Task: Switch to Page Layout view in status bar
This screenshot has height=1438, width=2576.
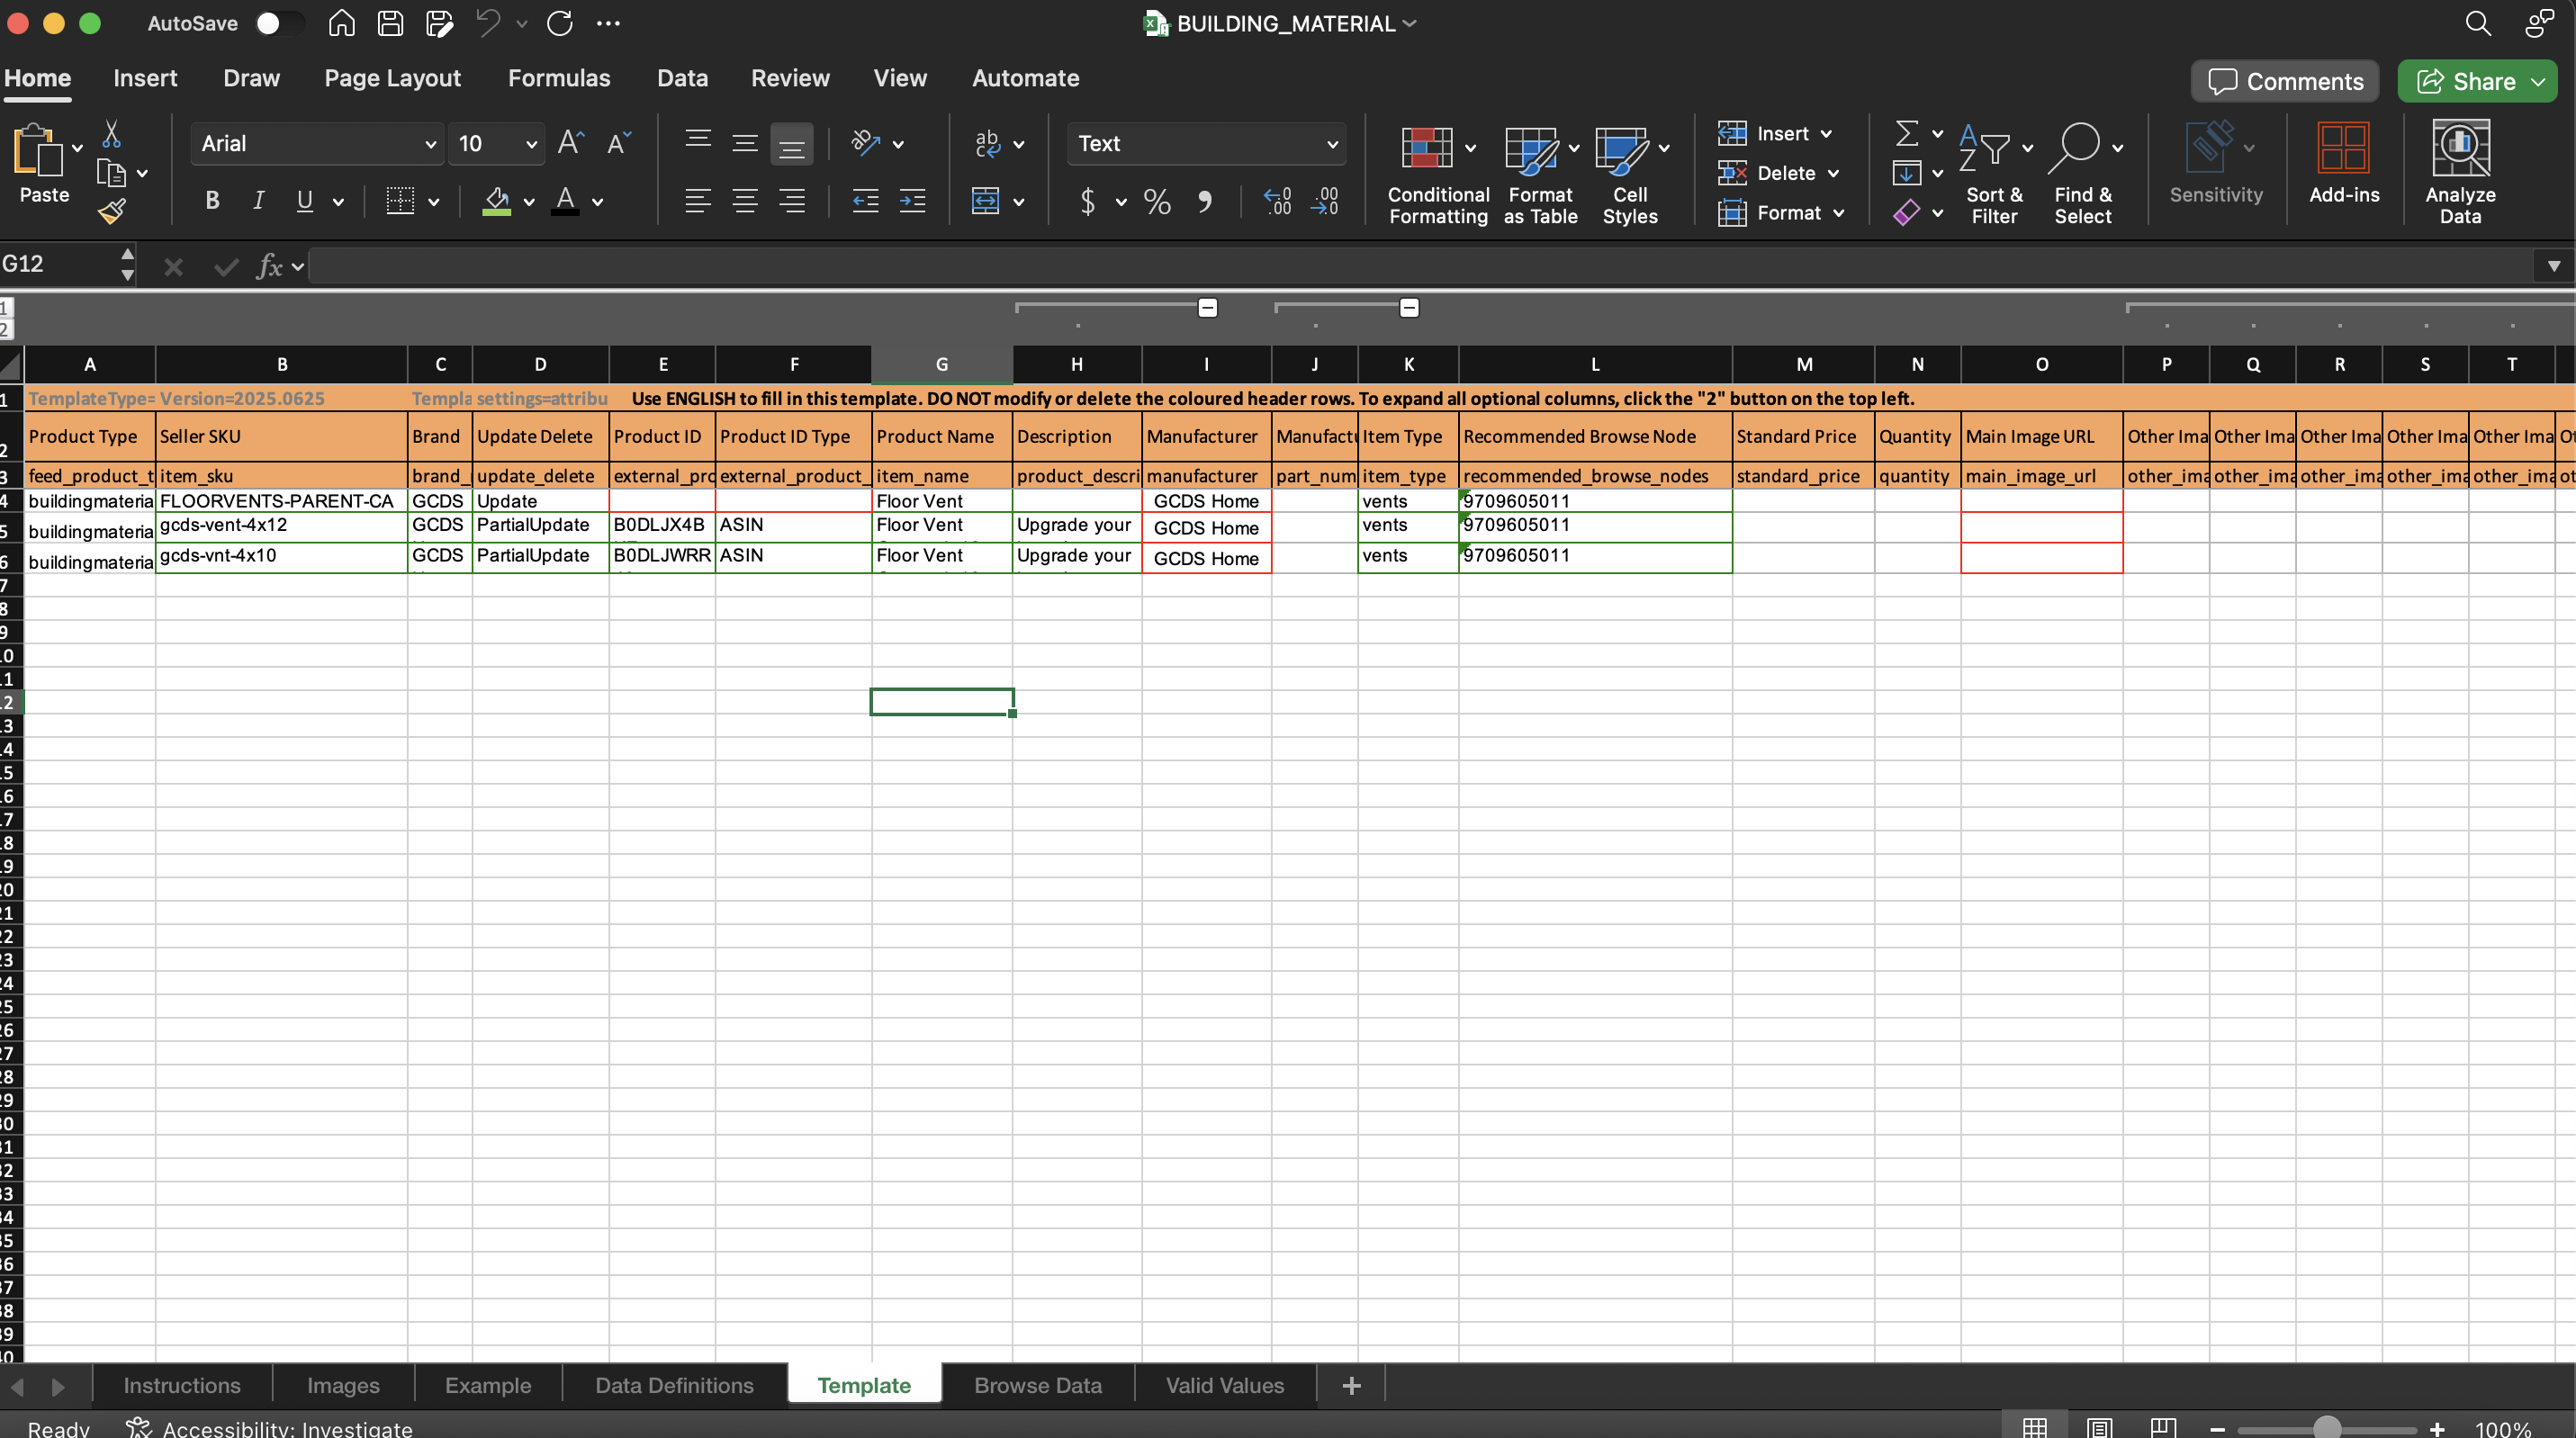Action: click(x=2098, y=1427)
